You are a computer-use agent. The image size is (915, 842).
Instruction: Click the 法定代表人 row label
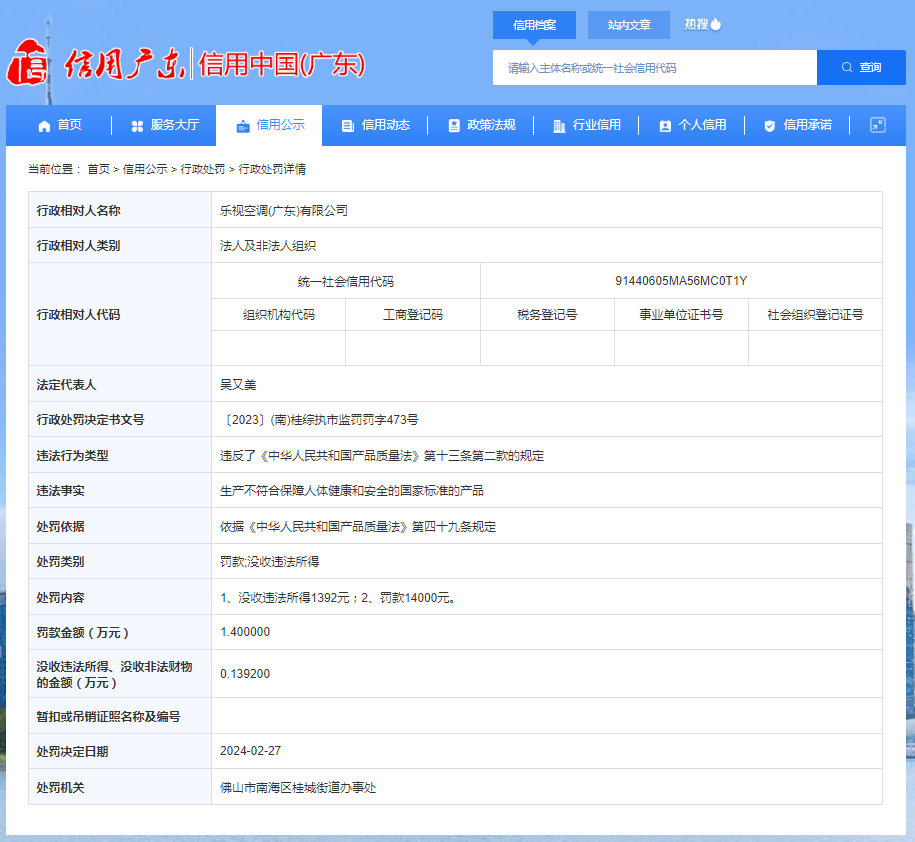tap(67, 385)
